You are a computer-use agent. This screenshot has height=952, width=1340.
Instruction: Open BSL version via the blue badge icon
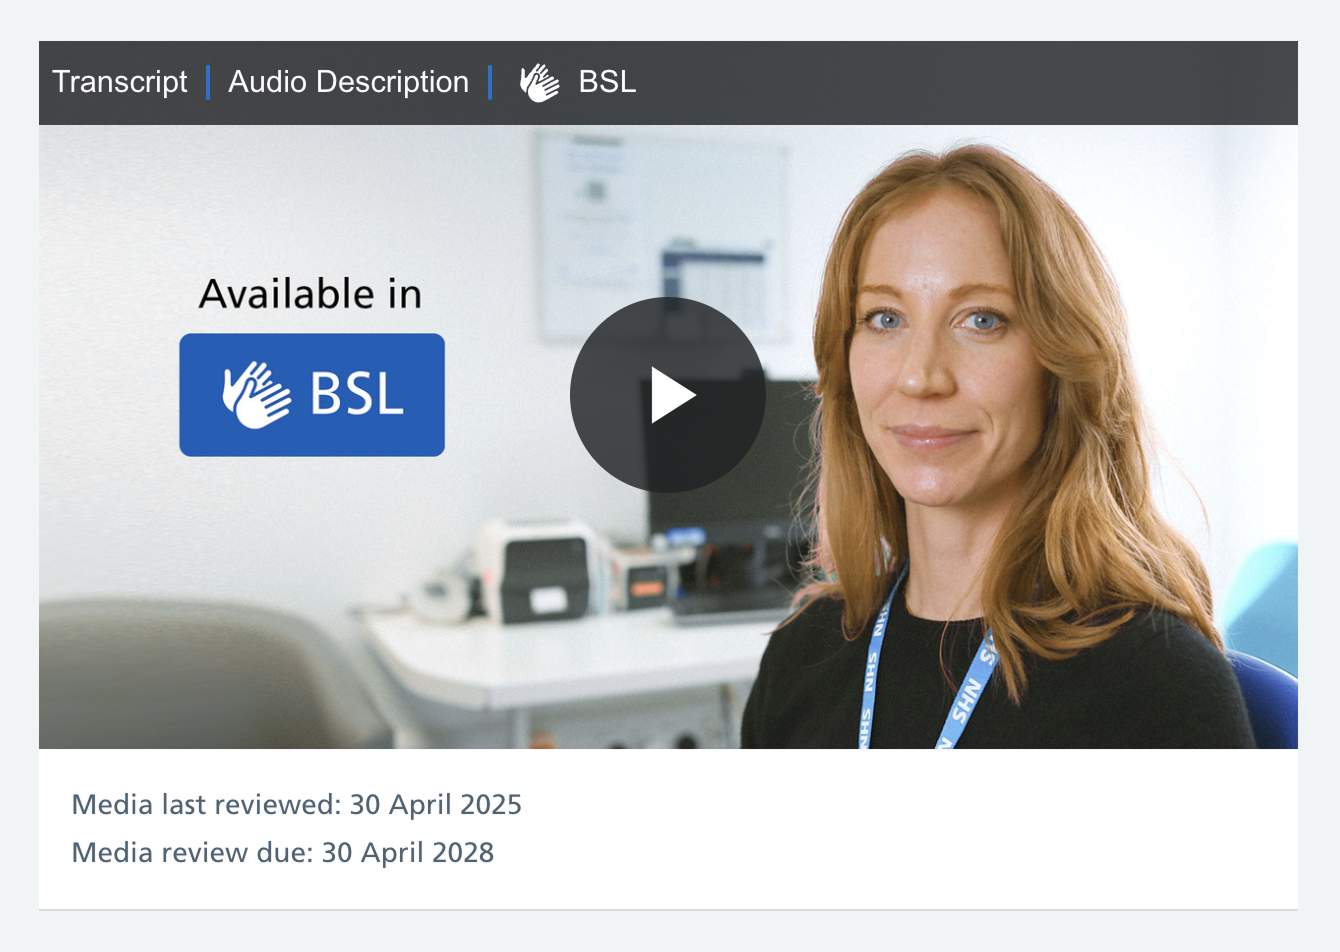point(311,393)
